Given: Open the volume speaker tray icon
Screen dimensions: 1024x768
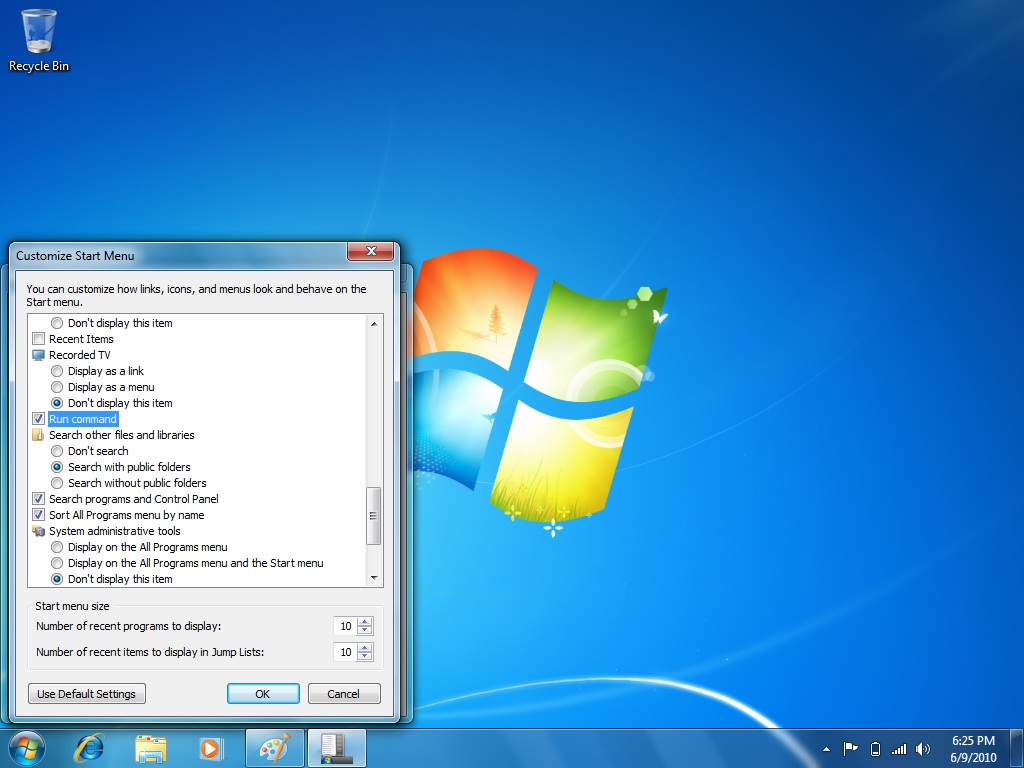Looking at the screenshot, I should pos(923,749).
